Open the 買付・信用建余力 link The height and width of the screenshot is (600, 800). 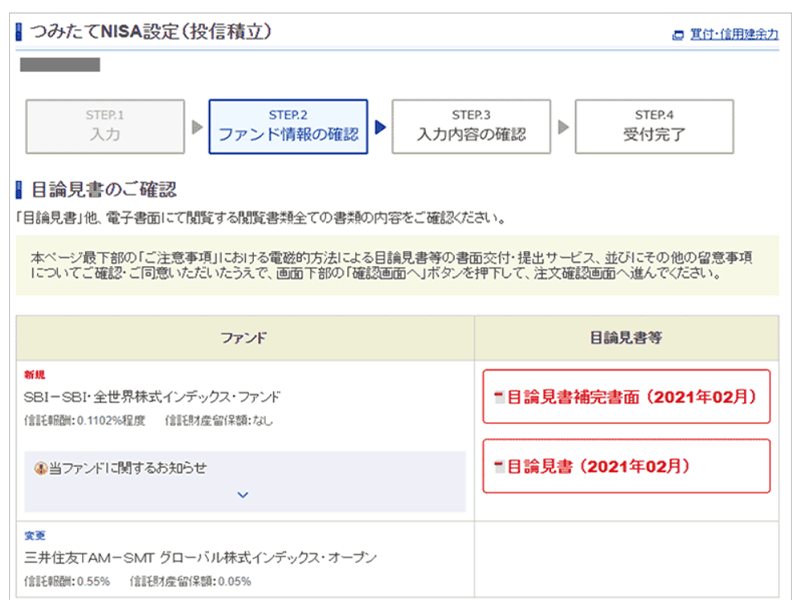point(734,34)
